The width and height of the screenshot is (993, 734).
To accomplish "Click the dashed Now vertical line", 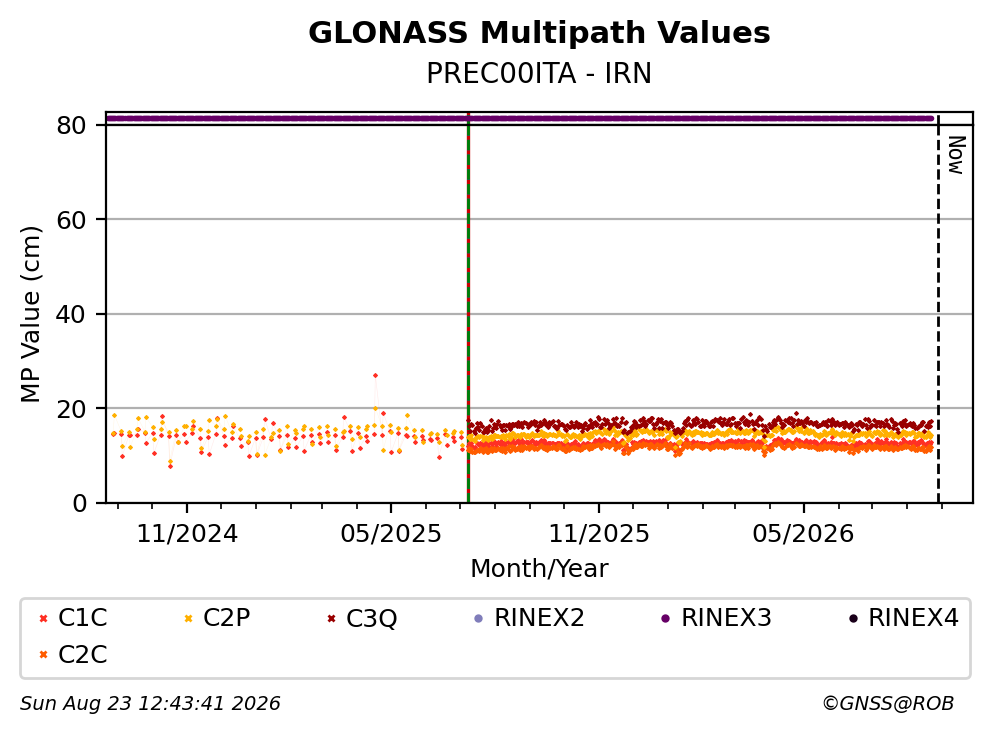I will pyautogui.click(x=938, y=308).
